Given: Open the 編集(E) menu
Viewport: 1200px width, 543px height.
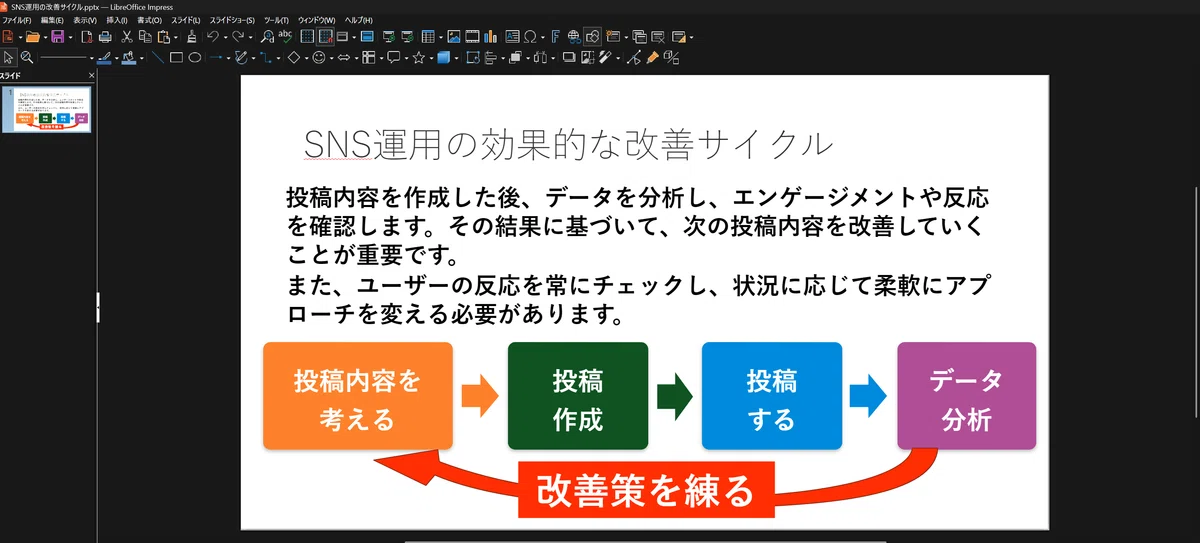Looking at the screenshot, I should click(x=52, y=20).
